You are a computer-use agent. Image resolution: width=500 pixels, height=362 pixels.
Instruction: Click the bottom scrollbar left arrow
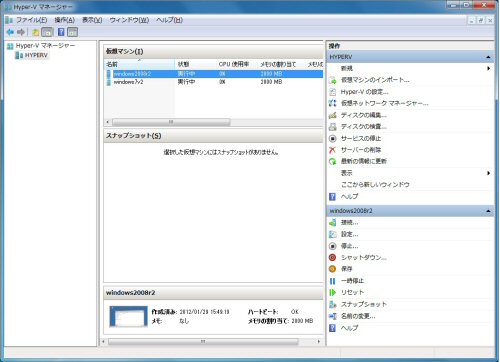103,342
